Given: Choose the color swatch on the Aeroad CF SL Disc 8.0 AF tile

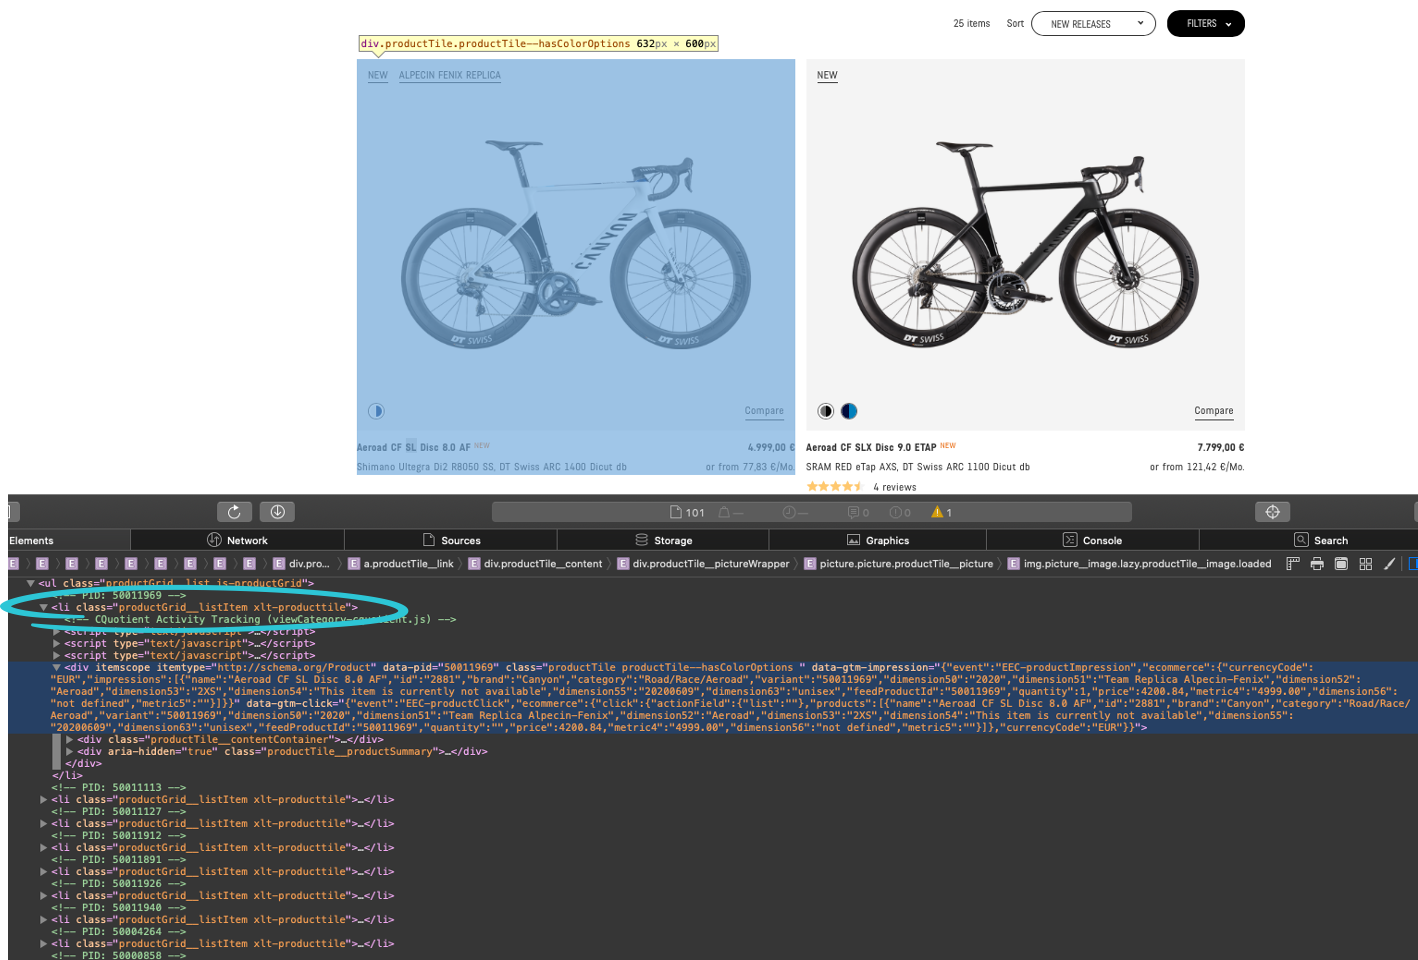Looking at the screenshot, I should click(x=376, y=411).
